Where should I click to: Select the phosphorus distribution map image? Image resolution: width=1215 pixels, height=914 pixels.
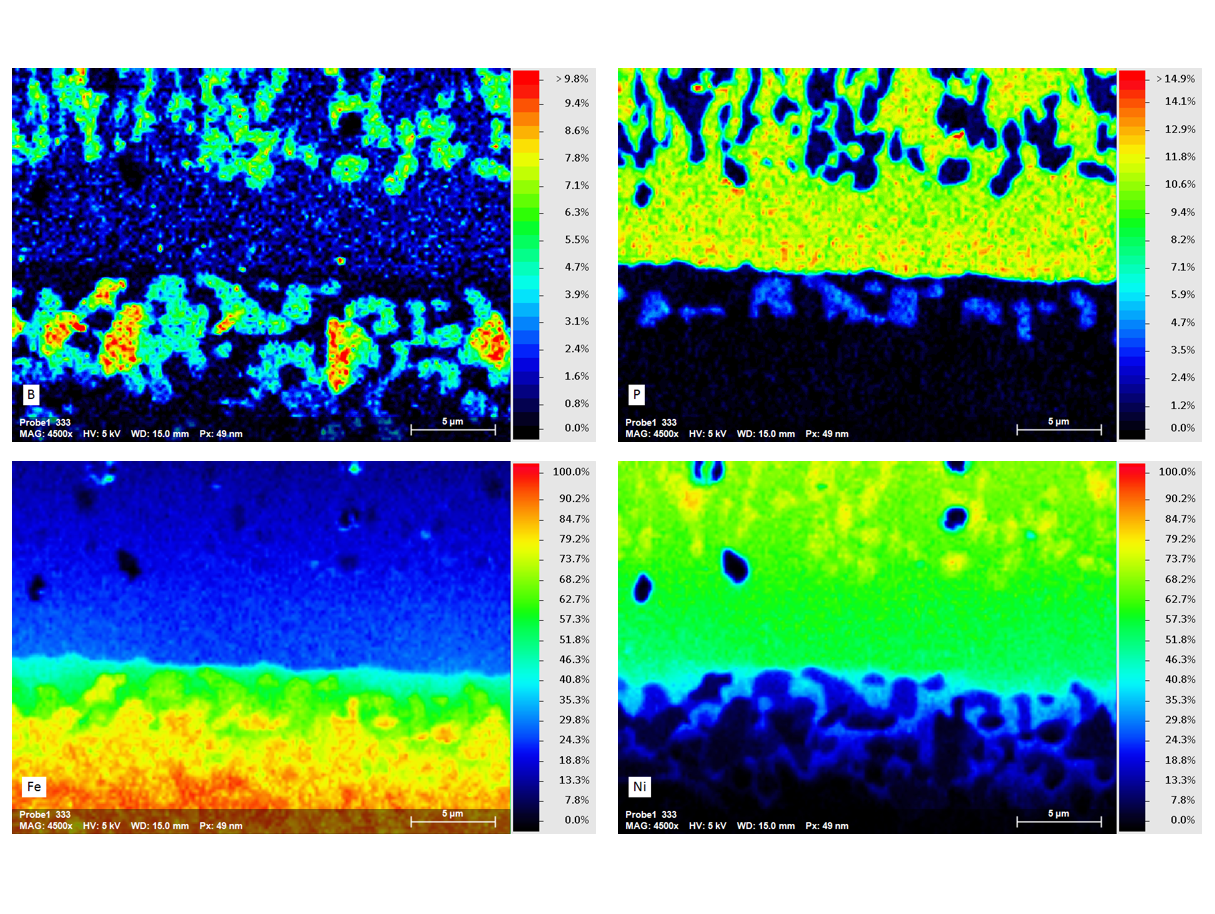click(866, 254)
